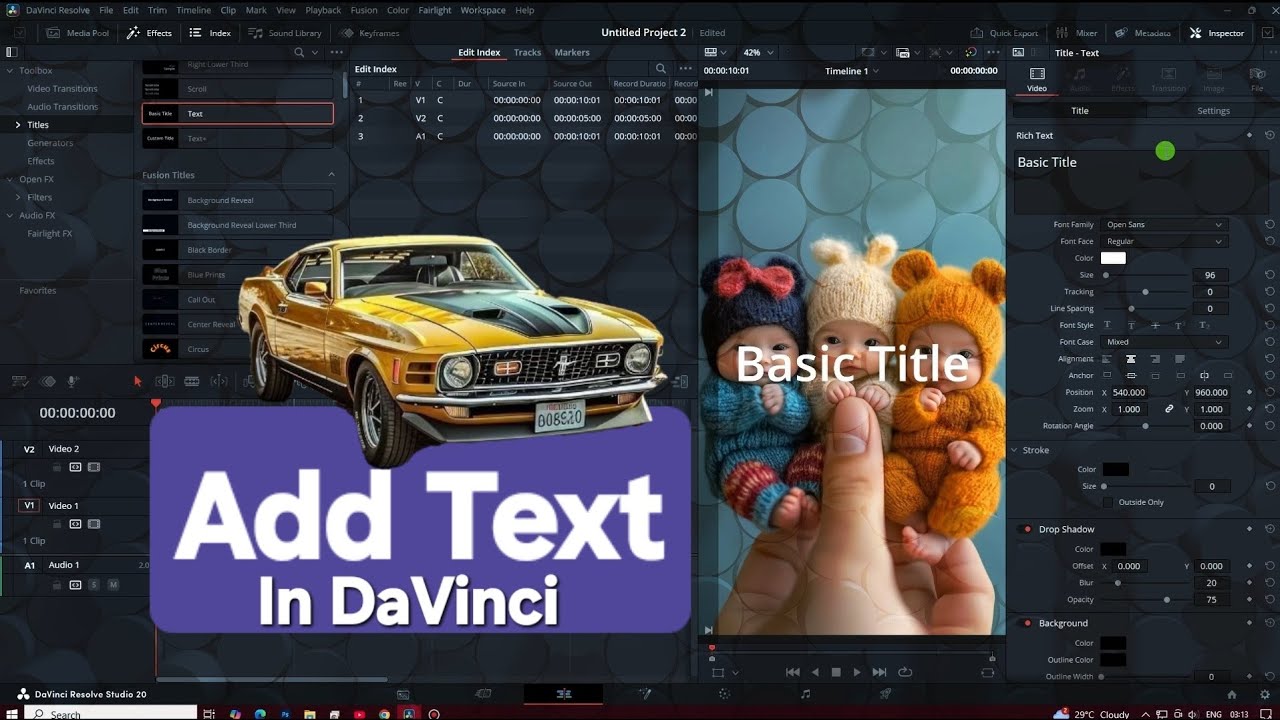Open the Fusion menu

click(364, 10)
